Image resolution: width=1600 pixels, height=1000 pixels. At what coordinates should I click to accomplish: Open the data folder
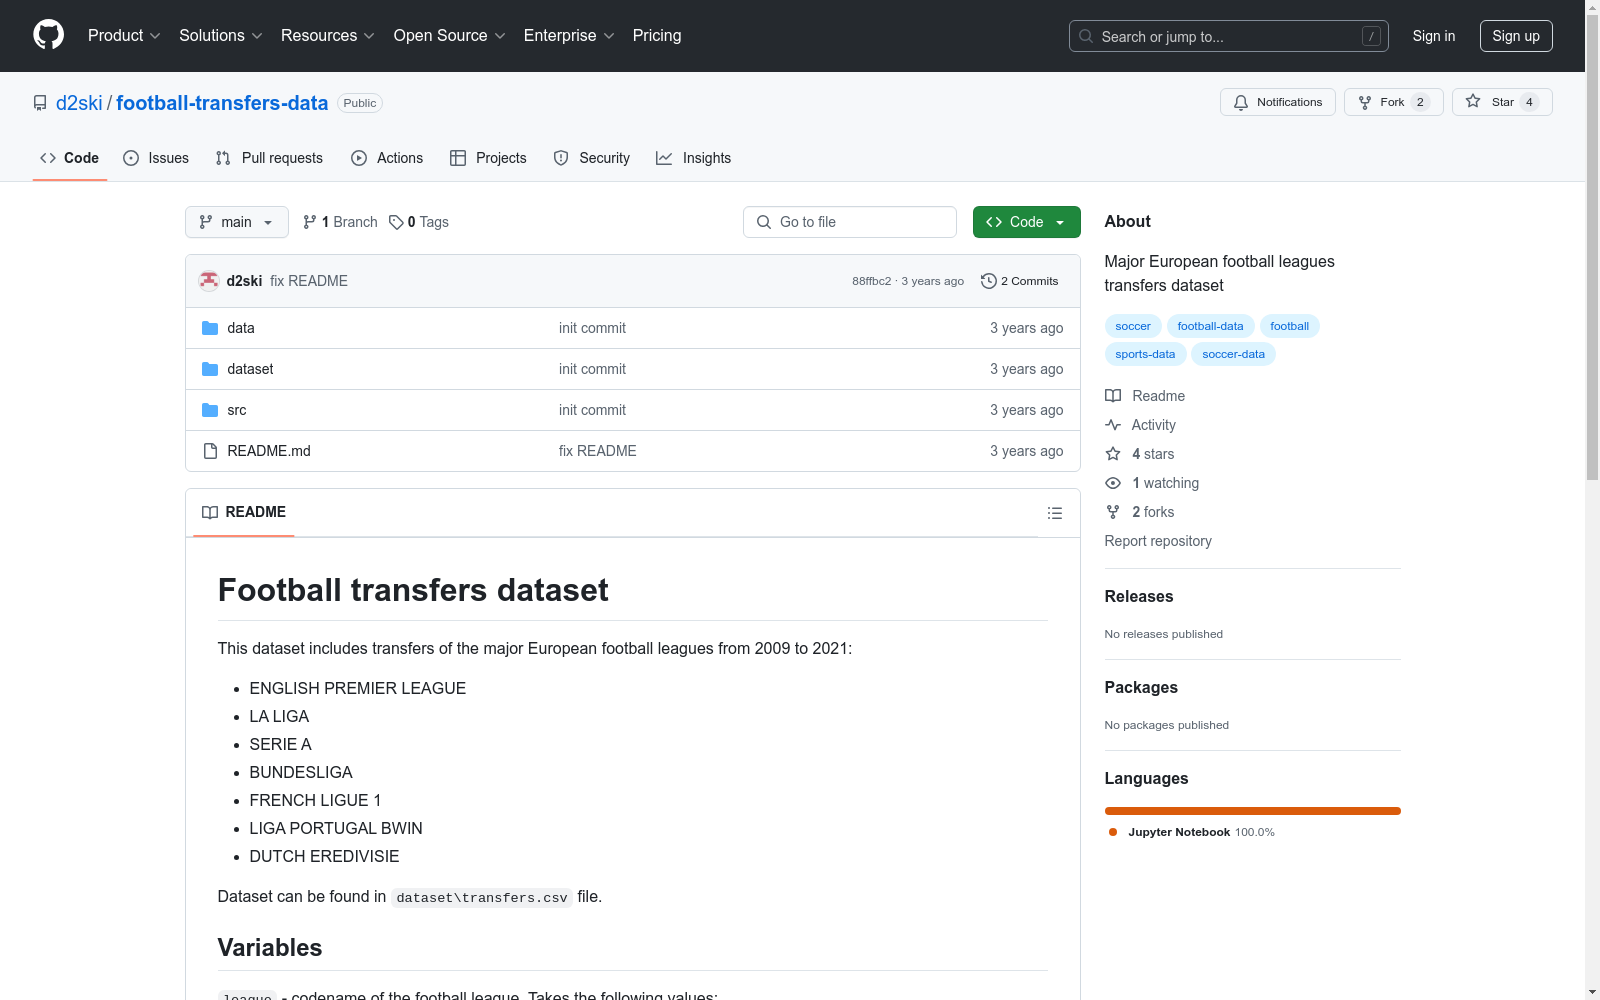coord(241,328)
